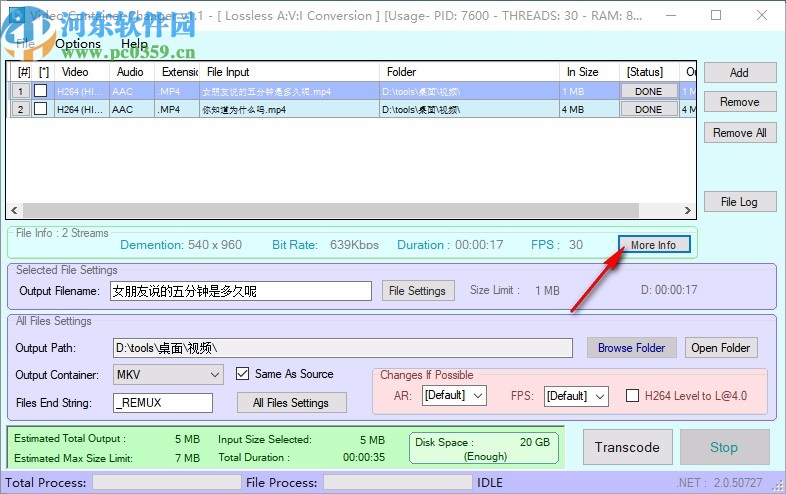The width and height of the screenshot is (786, 494).
Task: Toggle Same As Source checkbox
Action: click(243, 374)
